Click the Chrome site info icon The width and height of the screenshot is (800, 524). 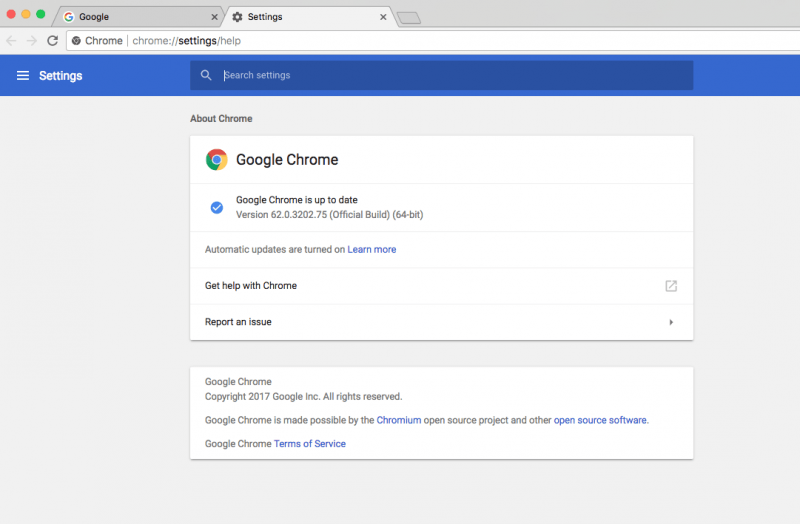coord(76,41)
